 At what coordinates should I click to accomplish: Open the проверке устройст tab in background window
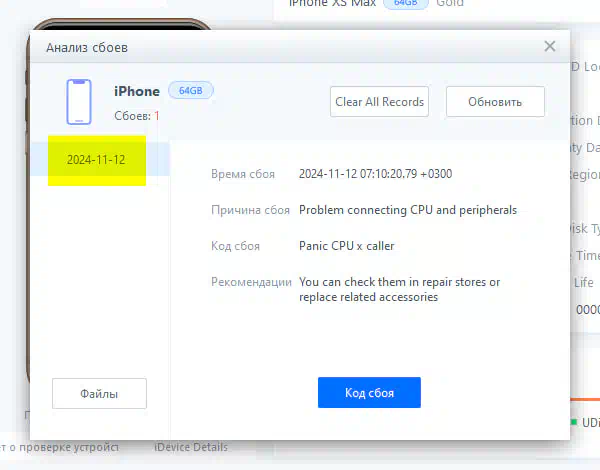pos(59,447)
